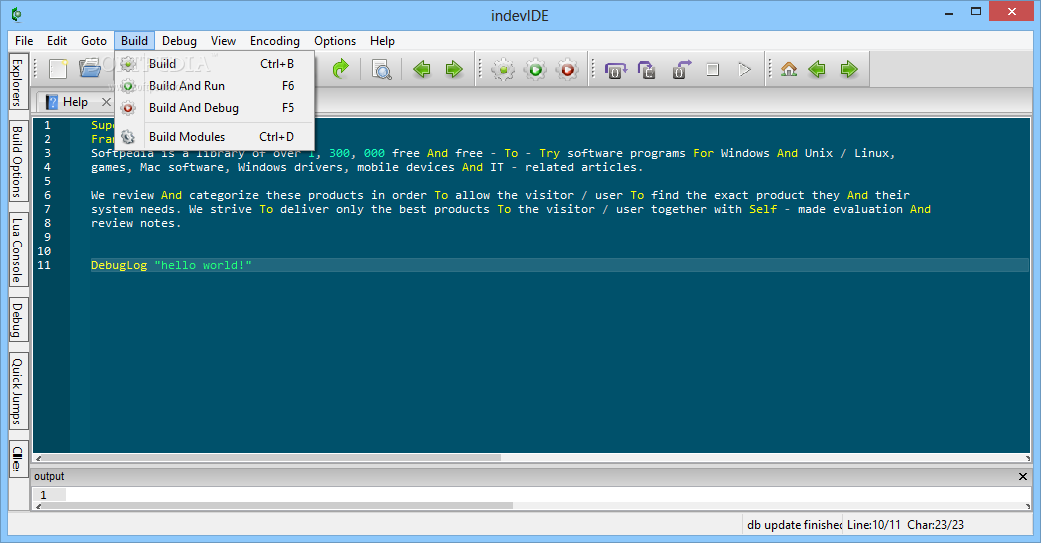The width and height of the screenshot is (1041, 543).
Task: Open the Edit menu
Action: (57, 40)
